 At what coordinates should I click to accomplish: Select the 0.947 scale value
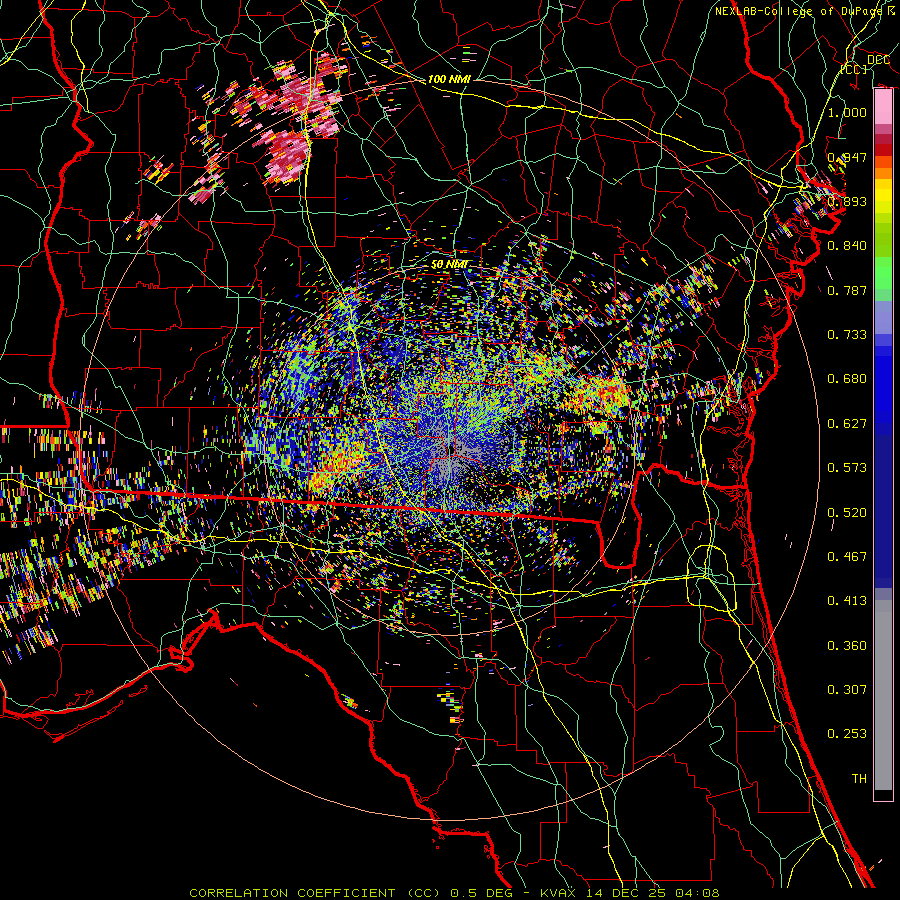(x=847, y=157)
